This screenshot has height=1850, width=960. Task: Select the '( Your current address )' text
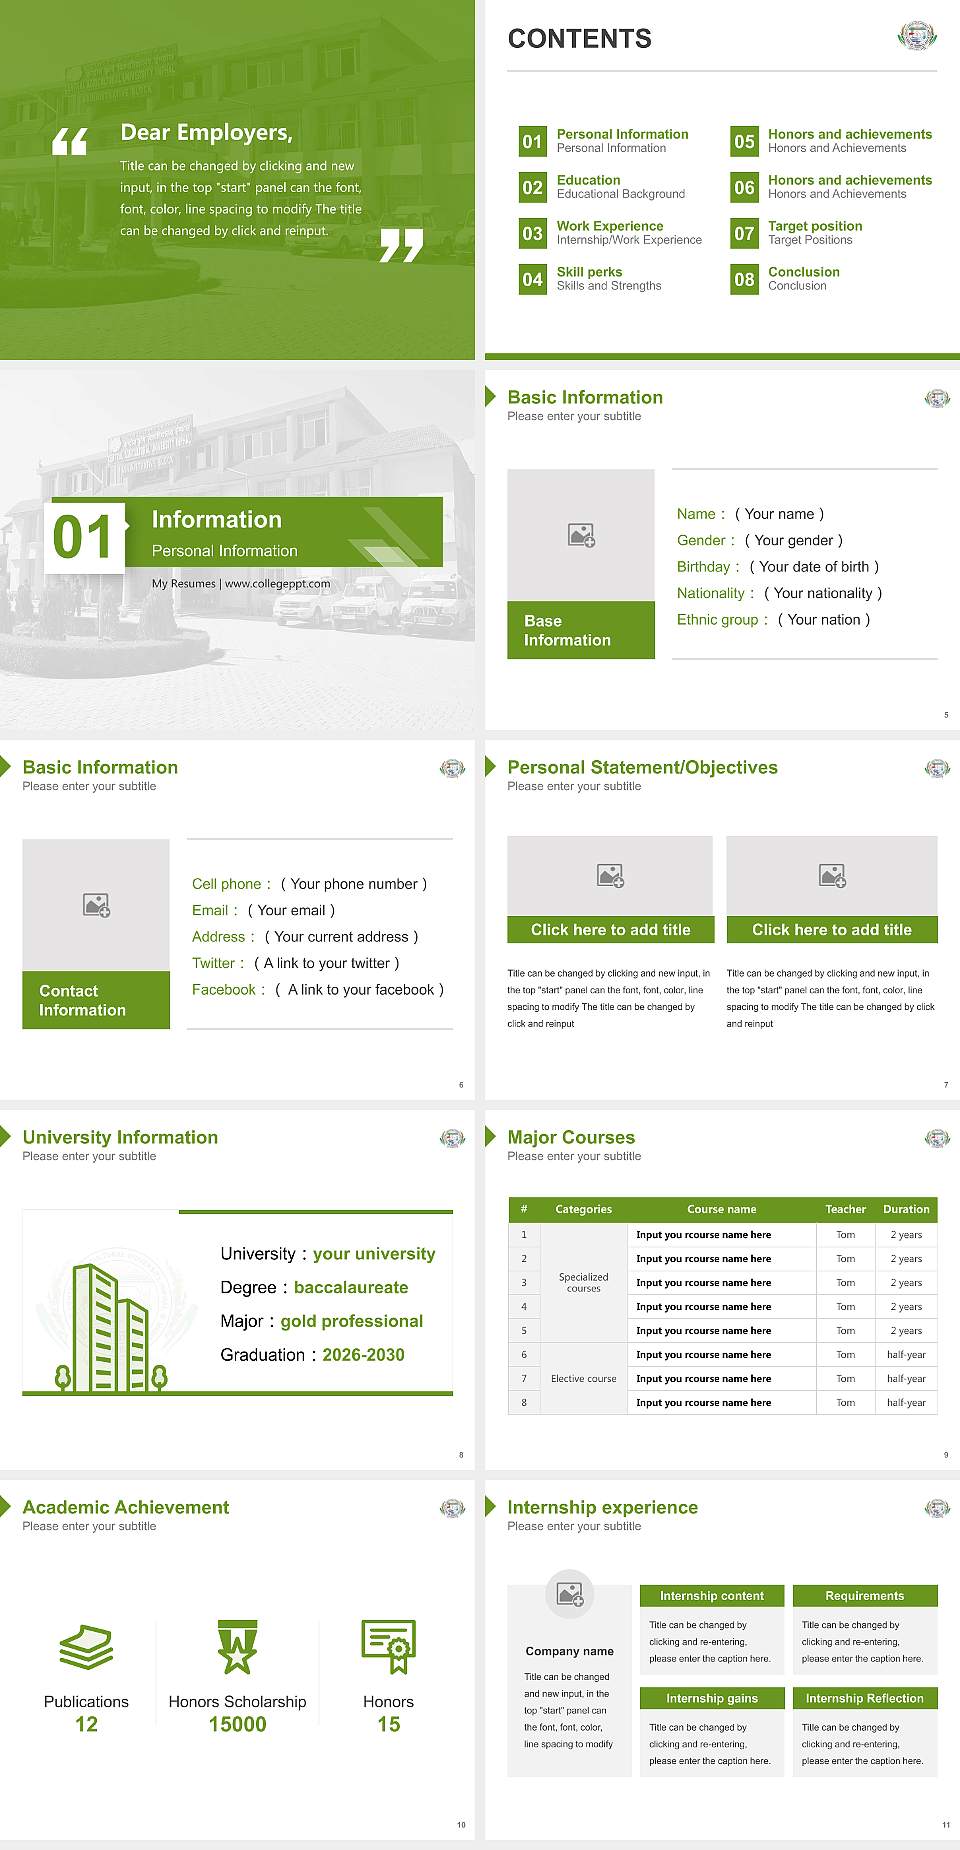point(342,937)
